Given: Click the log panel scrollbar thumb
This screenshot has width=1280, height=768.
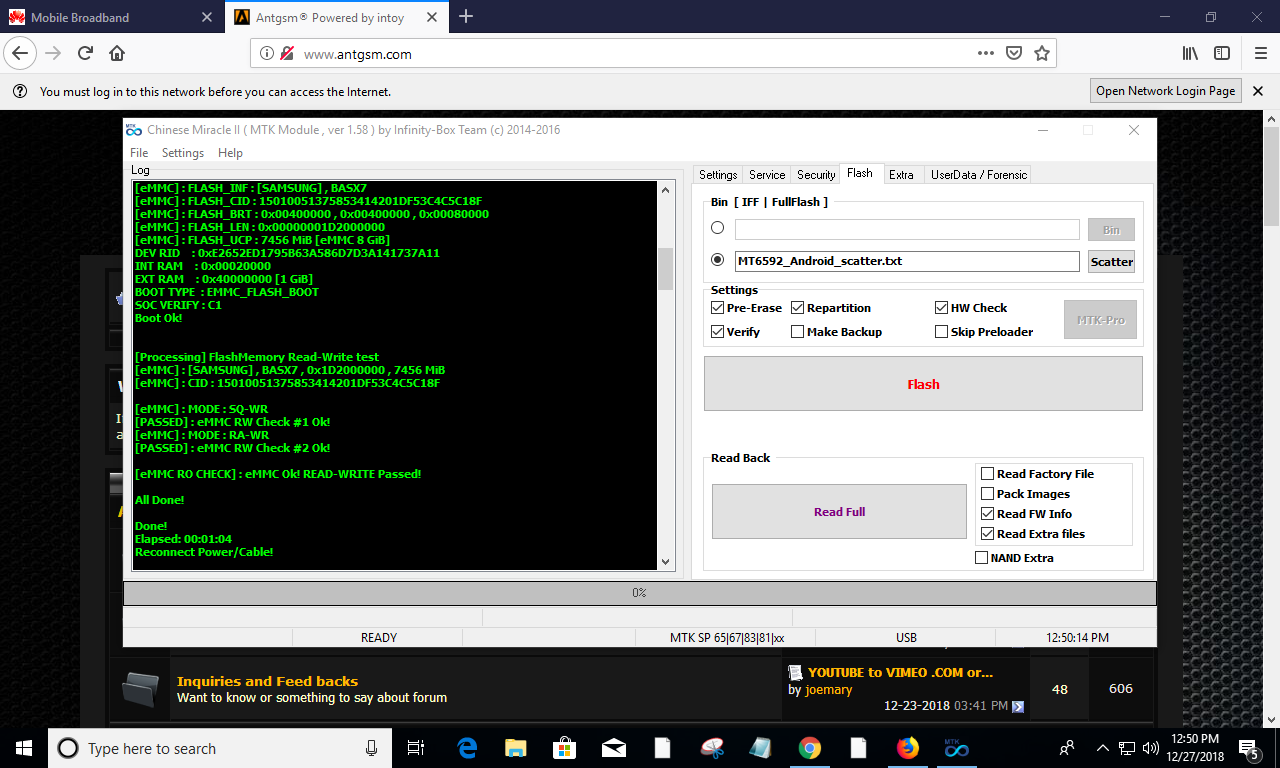Looking at the screenshot, I should (x=665, y=269).
